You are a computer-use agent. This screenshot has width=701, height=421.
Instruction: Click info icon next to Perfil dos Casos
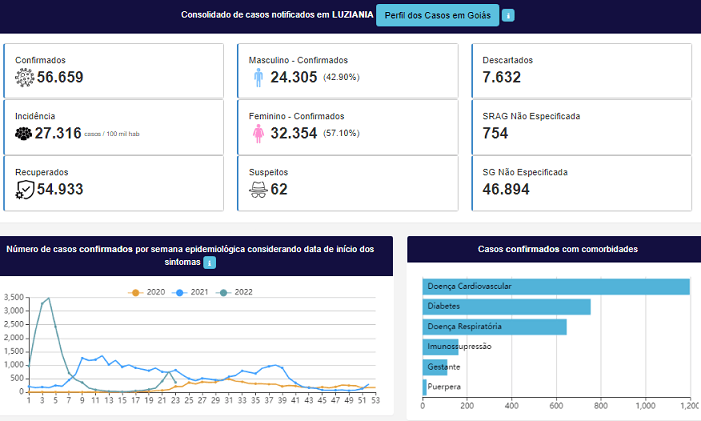(x=508, y=15)
